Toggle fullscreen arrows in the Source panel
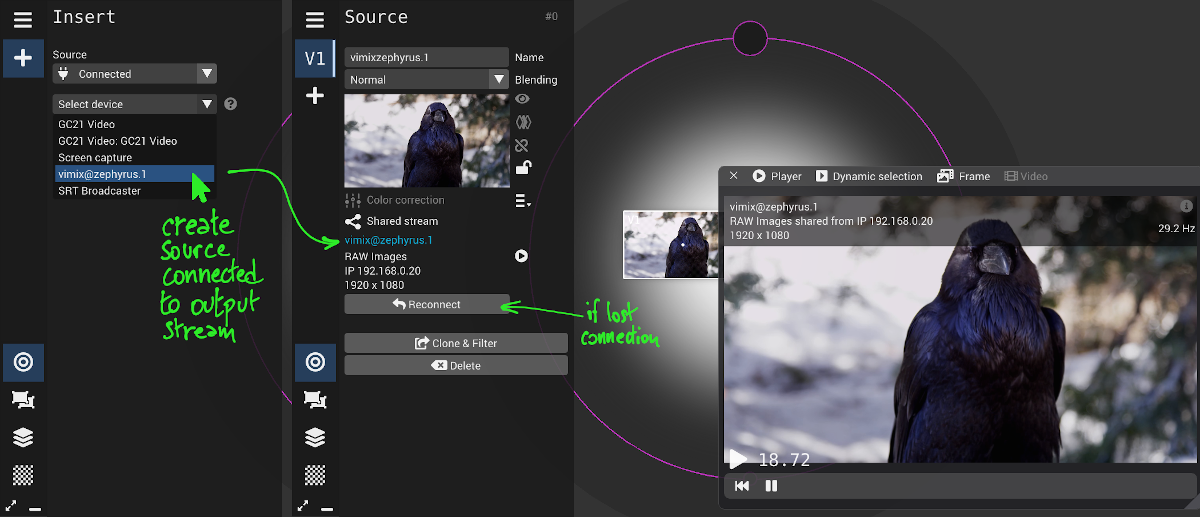1200x517 pixels. 303,507
